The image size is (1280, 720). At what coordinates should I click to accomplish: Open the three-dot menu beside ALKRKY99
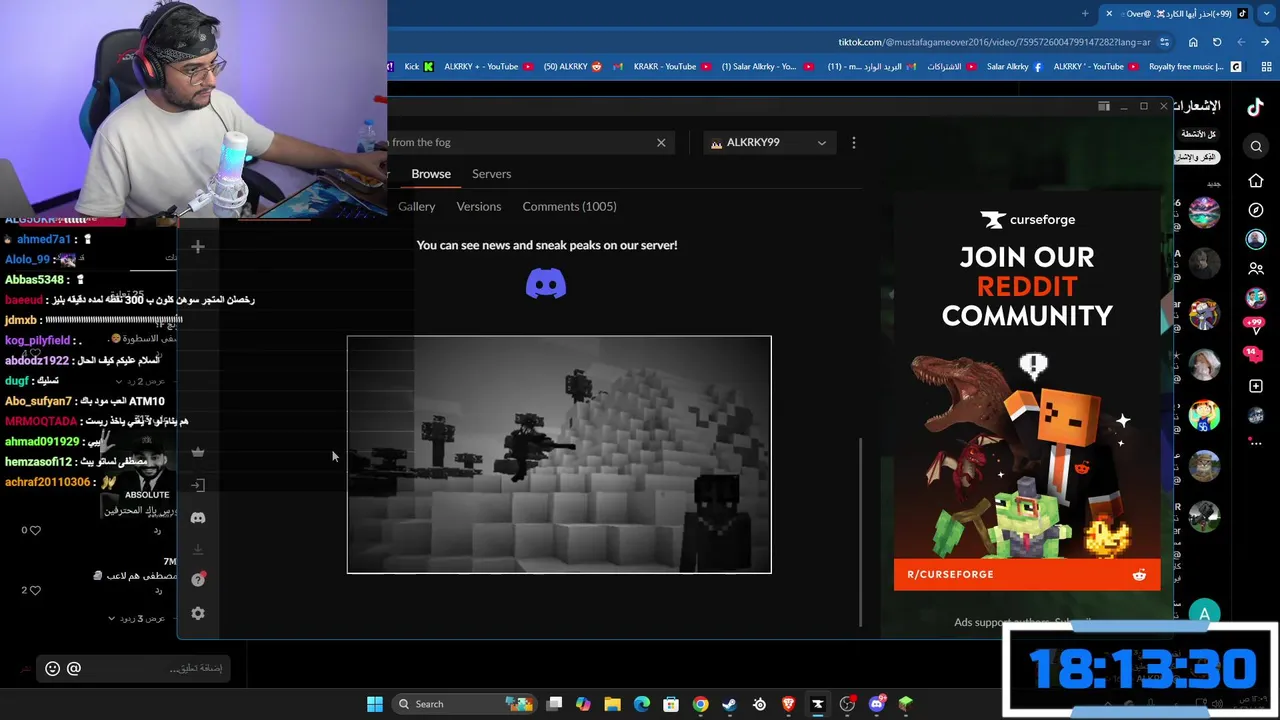(x=853, y=143)
